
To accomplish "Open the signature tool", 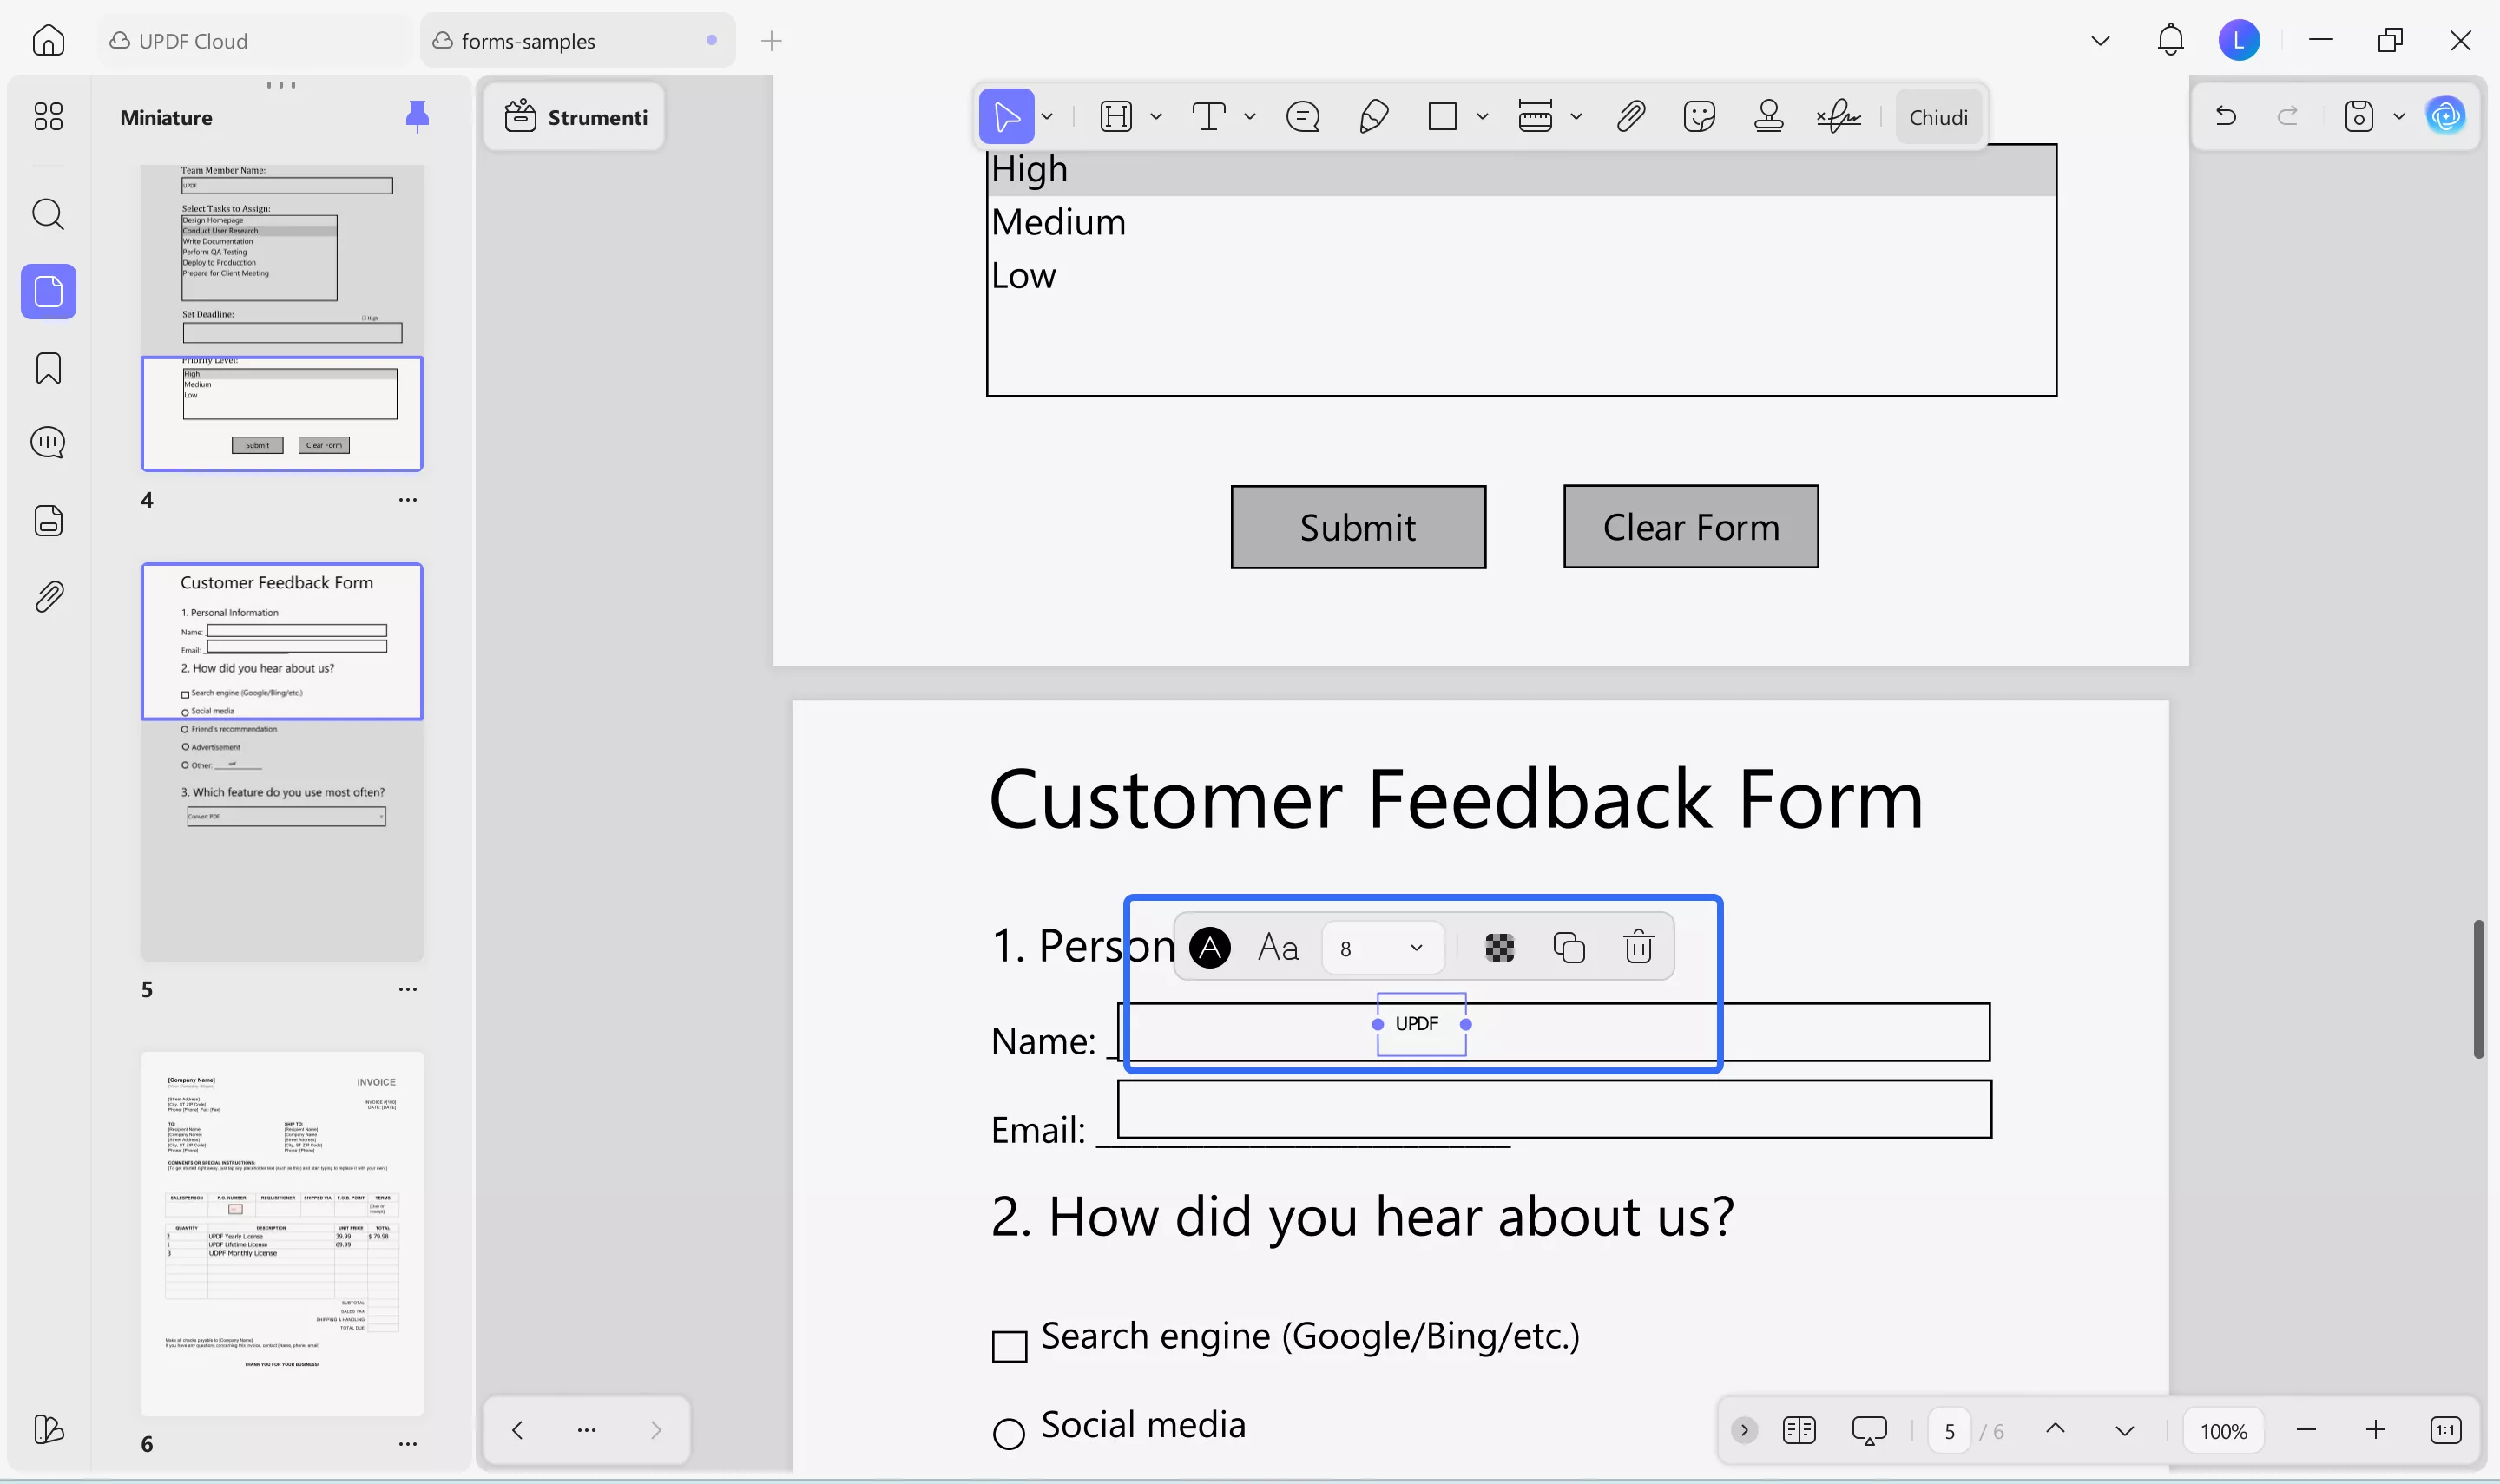I will [x=1838, y=117].
